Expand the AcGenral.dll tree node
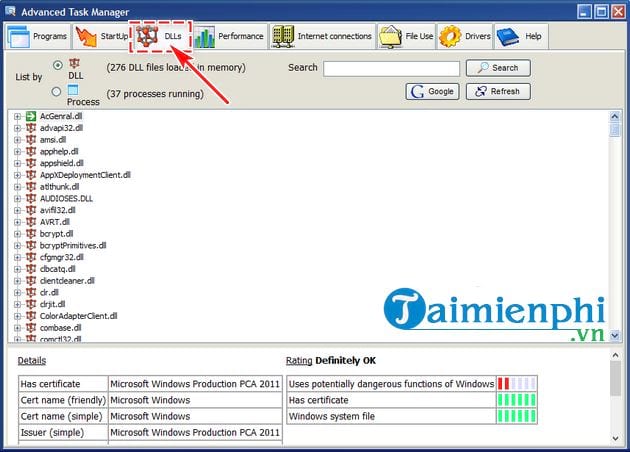The height and width of the screenshot is (452, 630). 17,117
